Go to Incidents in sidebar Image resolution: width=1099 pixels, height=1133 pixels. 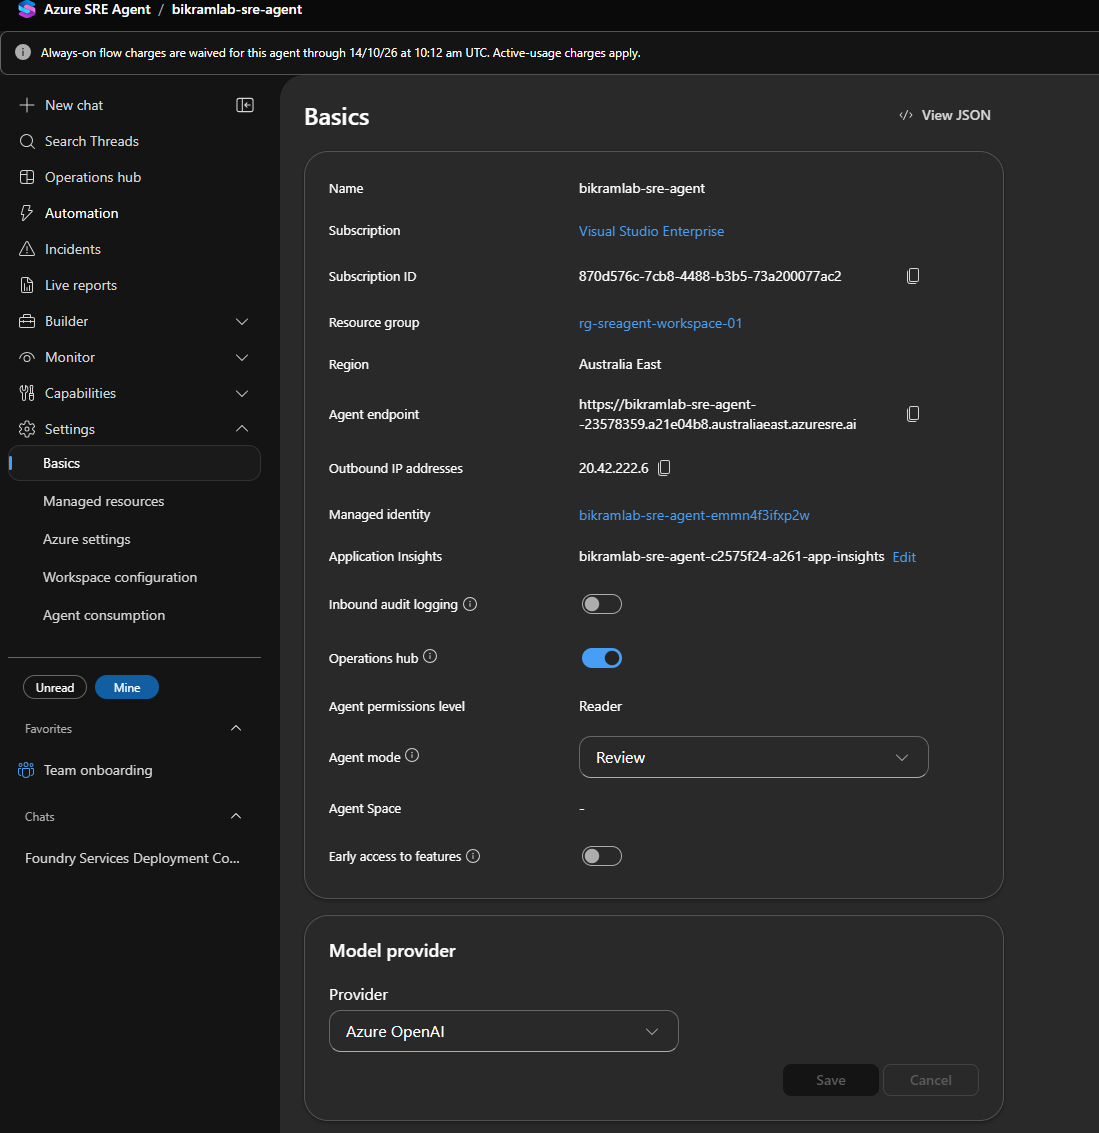click(72, 249)
